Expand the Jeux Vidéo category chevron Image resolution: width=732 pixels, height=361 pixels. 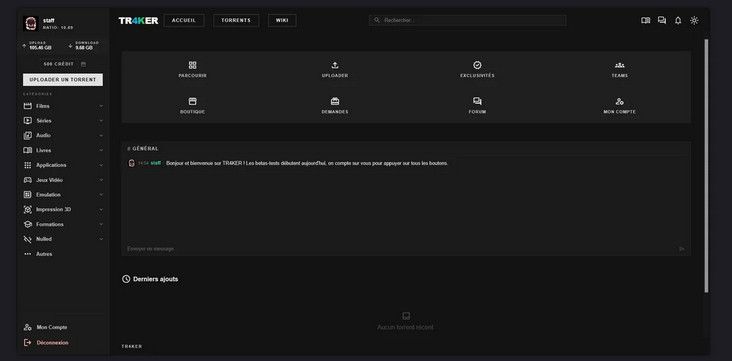(x=101, y=180)
